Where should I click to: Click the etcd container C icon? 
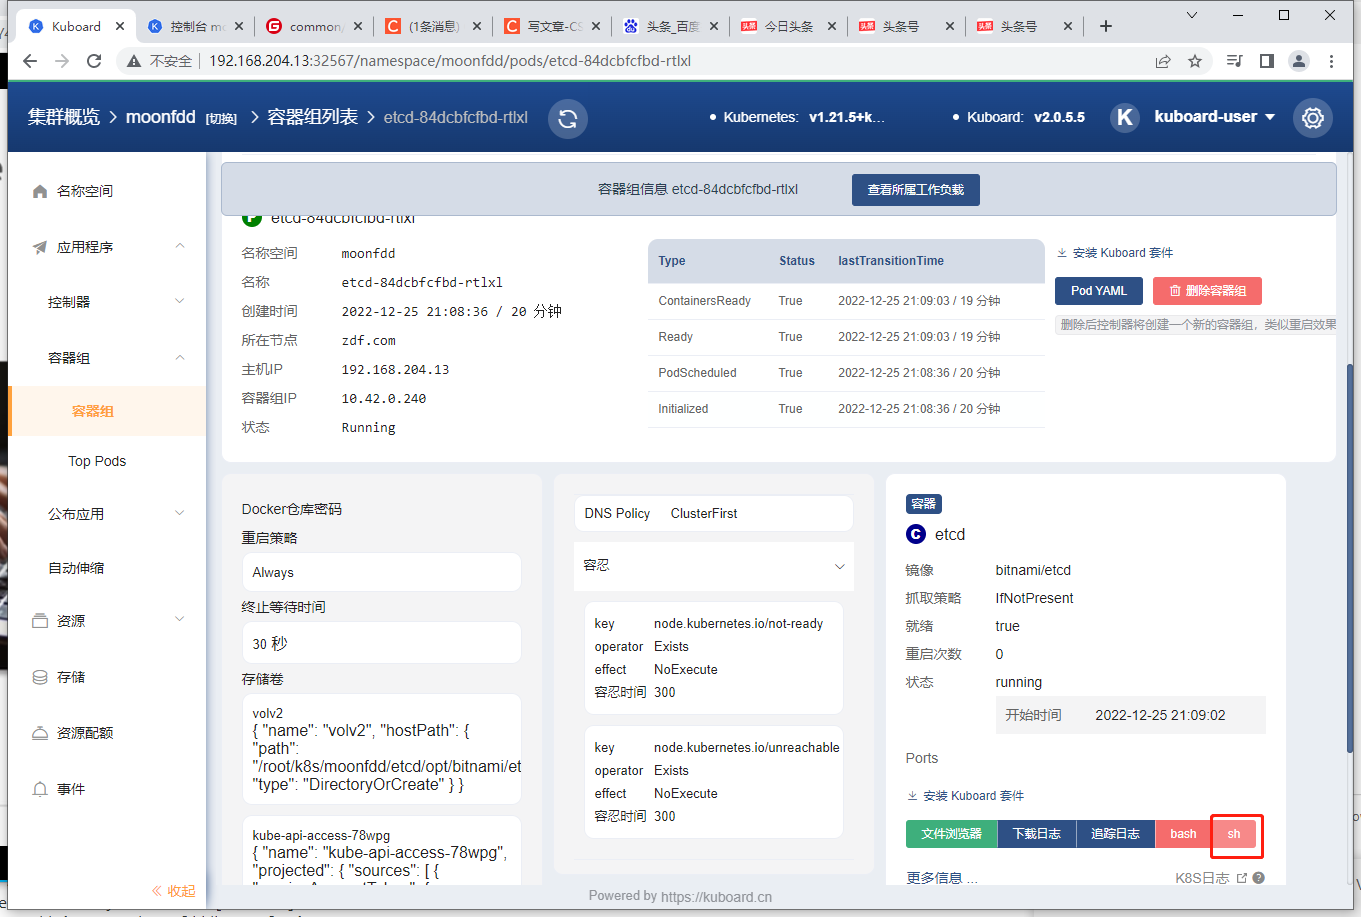(916, 534)
